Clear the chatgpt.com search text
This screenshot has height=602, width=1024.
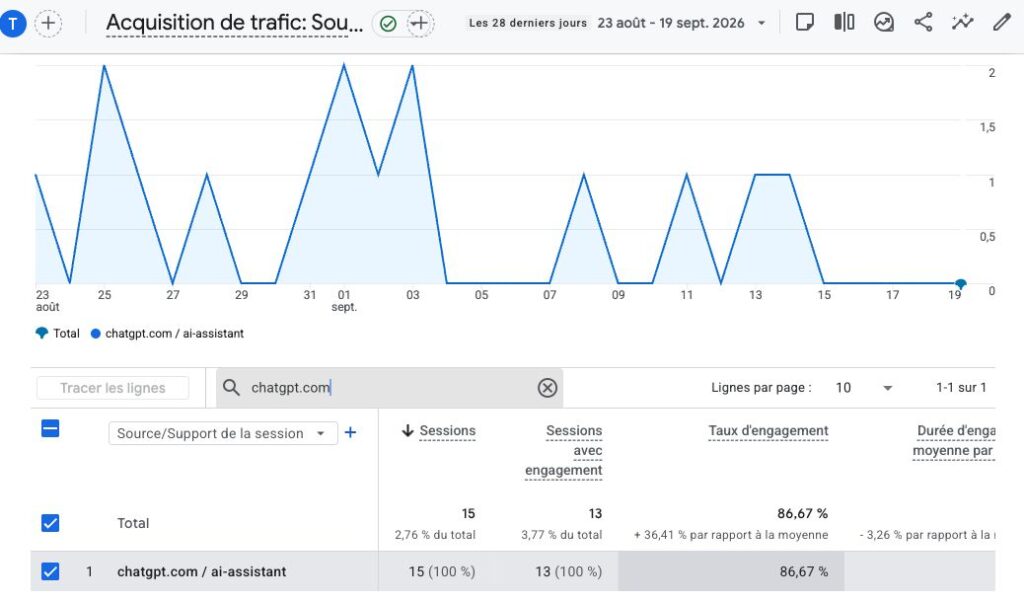[547, 388]
